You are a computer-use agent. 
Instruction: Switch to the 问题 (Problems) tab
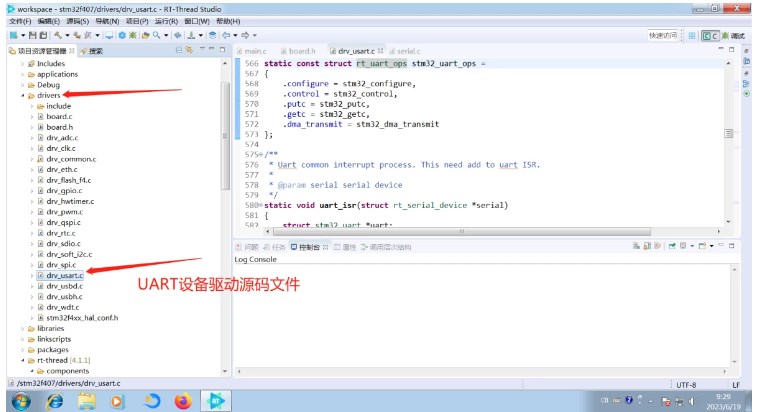pos(247,247)
